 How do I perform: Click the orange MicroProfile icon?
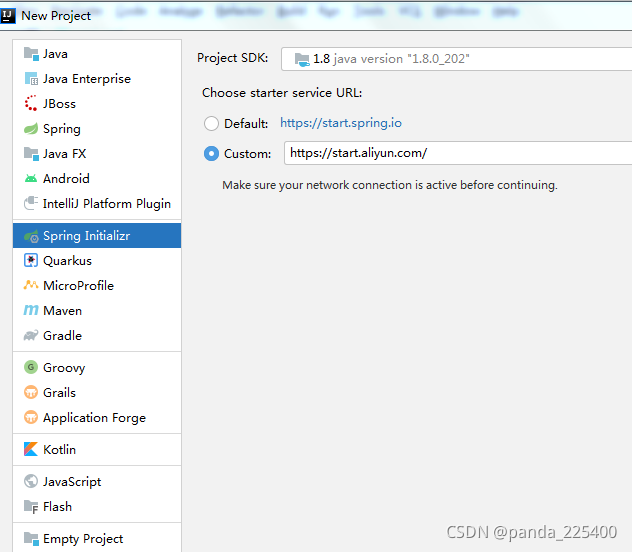(x=31, y=285)
